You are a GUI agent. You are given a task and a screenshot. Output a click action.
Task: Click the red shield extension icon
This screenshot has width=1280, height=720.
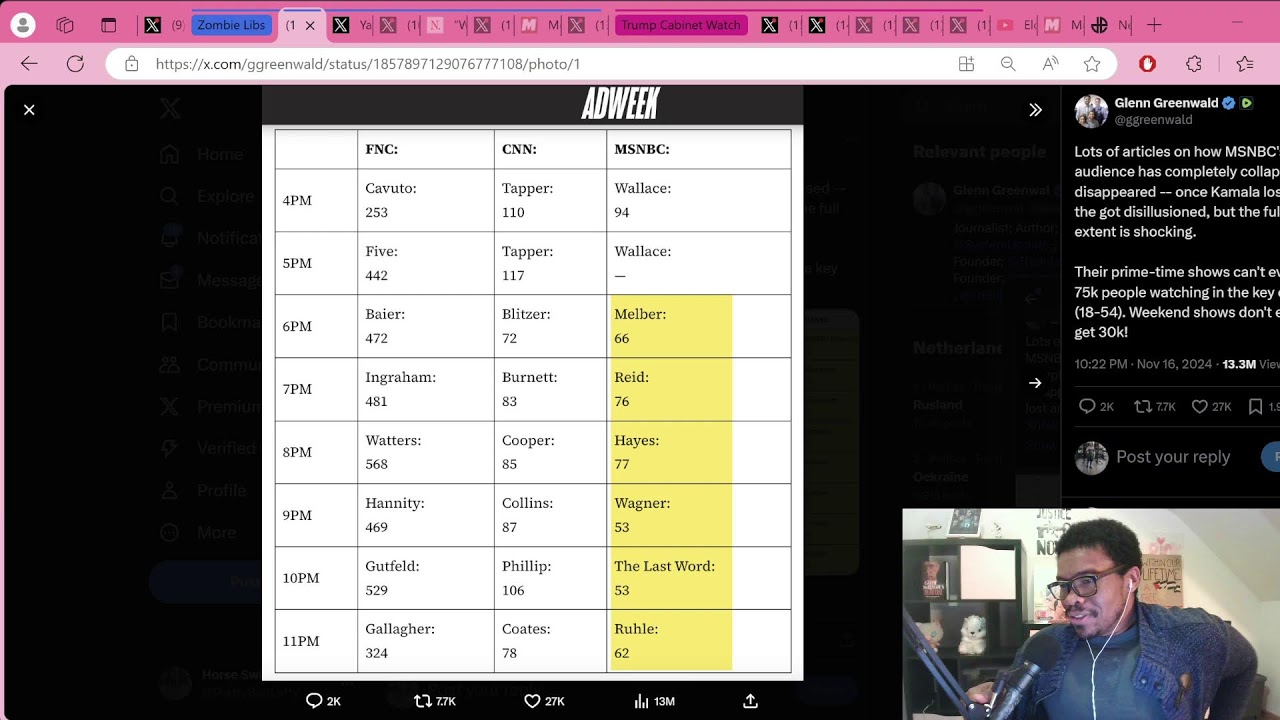tap(1147, 64)
